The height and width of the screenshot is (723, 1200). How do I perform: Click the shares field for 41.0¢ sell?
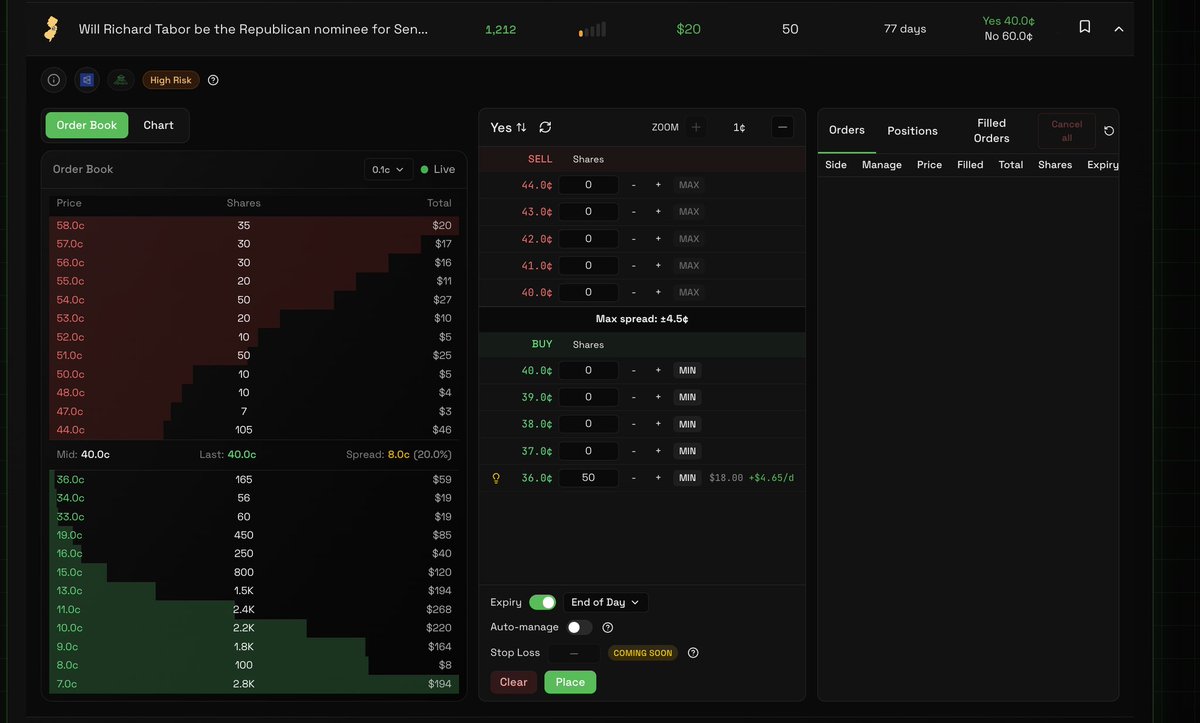point(588,266)
